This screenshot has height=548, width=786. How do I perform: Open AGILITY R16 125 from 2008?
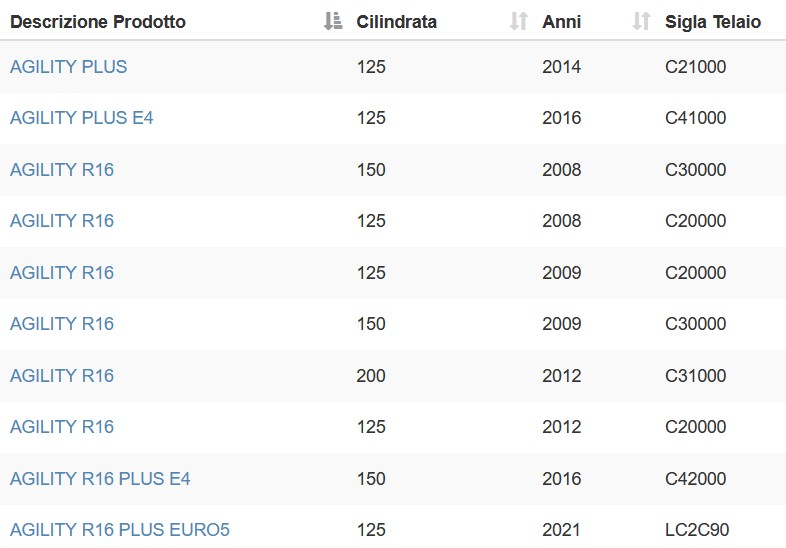(x=62, y=221)
